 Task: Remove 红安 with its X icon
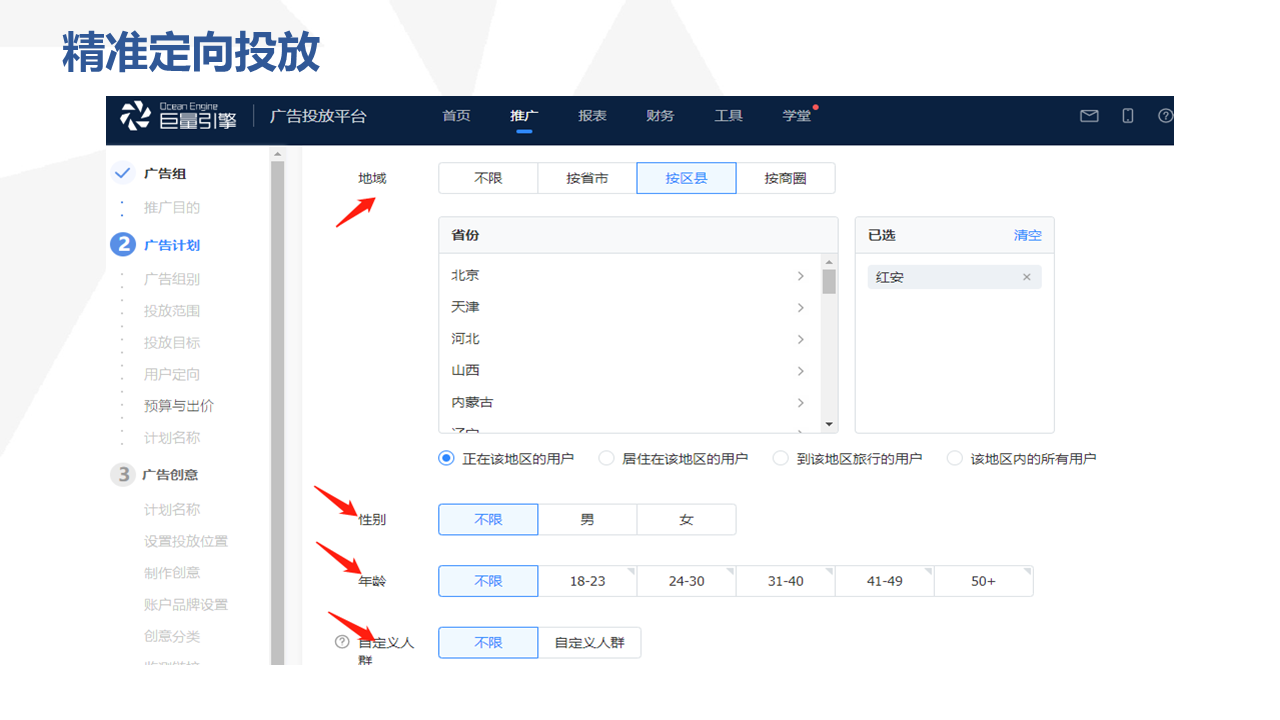click(x=1026, y=277)
